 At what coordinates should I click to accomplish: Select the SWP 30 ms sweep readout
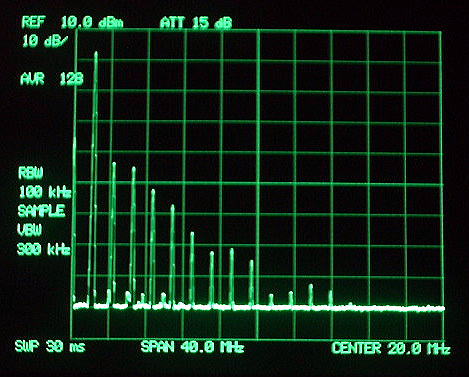point(50,347)
